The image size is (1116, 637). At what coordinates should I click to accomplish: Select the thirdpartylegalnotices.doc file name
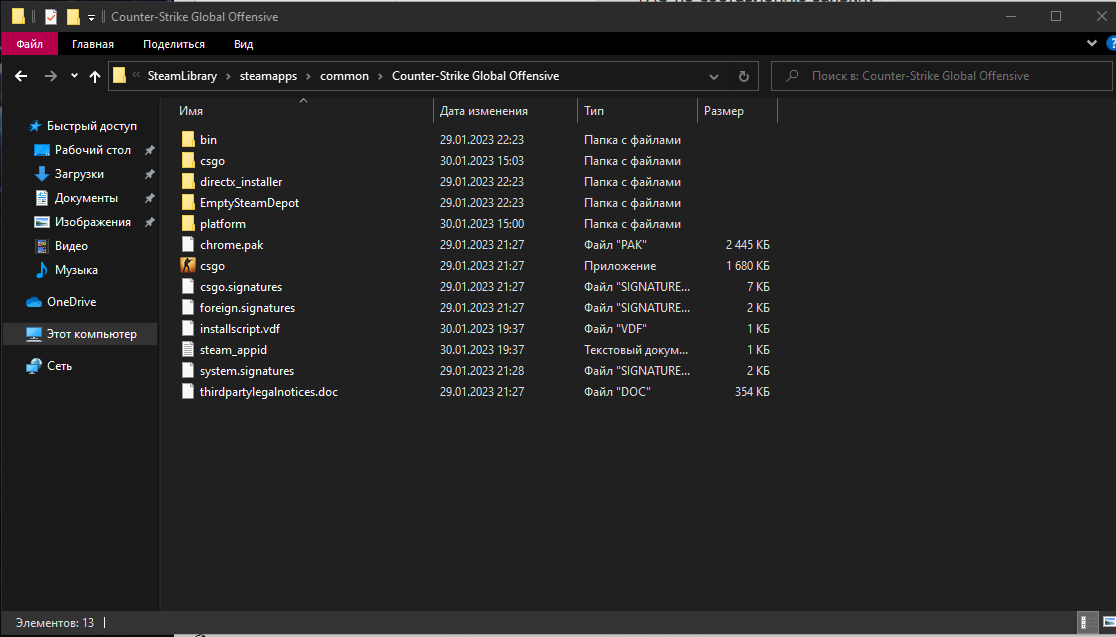269,392
